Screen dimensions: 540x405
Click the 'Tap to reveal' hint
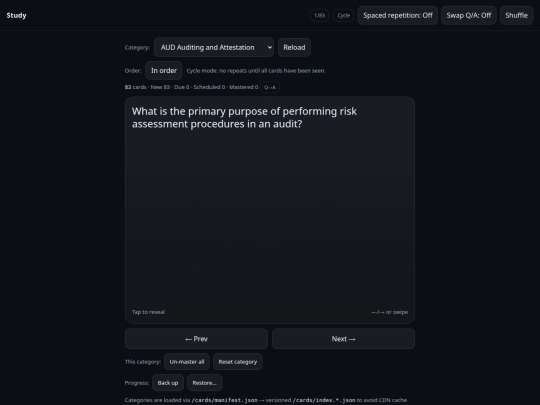pos(148,312)
